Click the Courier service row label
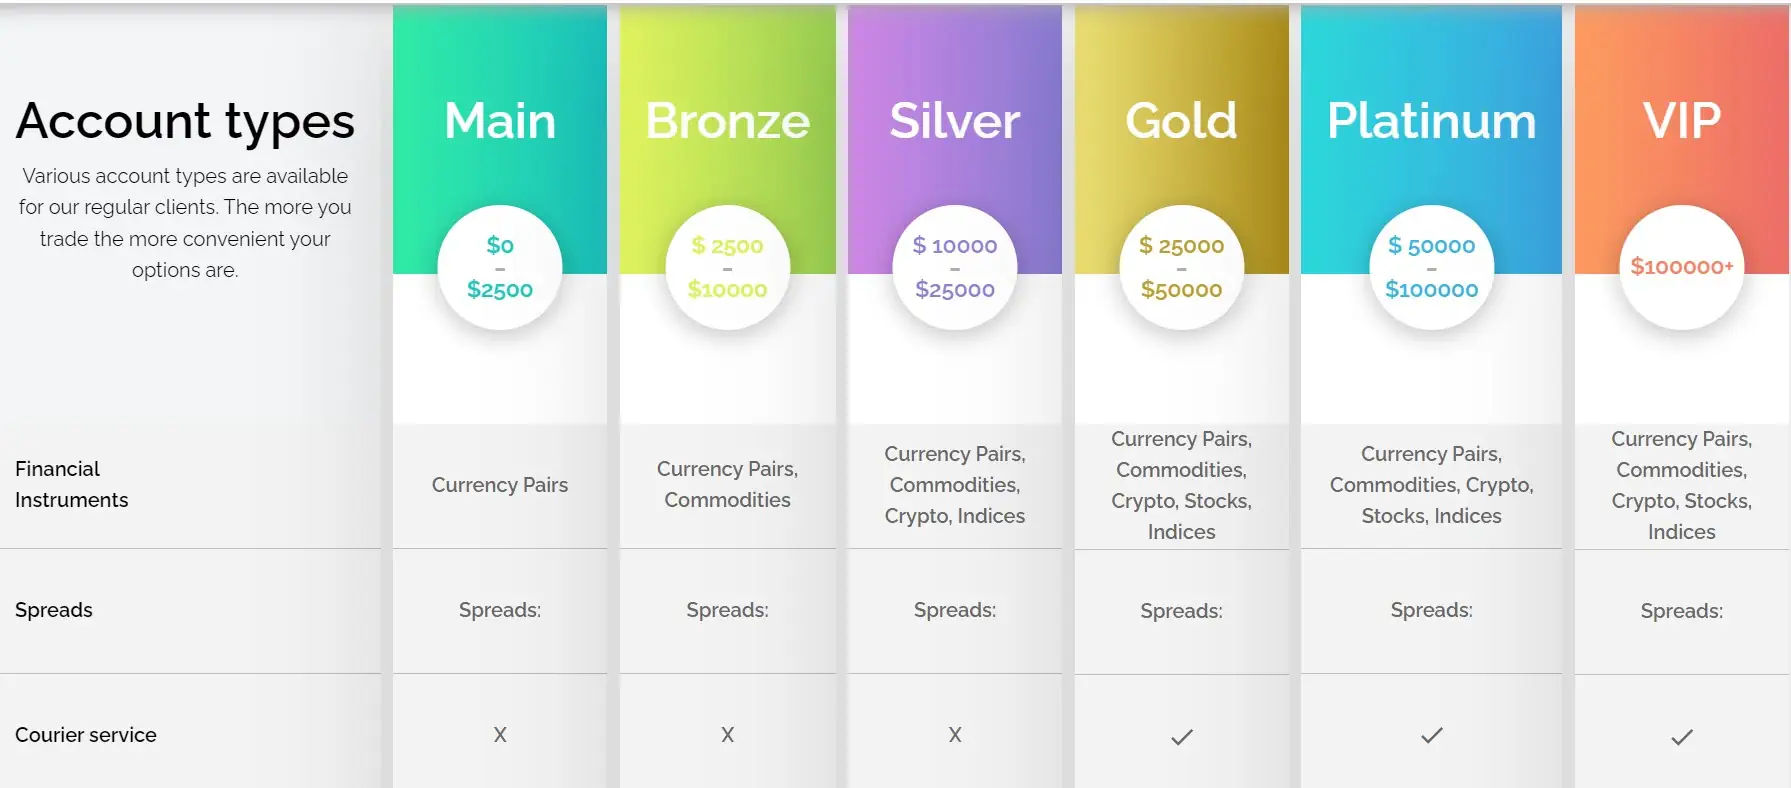This screenshot has width=1791, height=788. click(86, 735)
